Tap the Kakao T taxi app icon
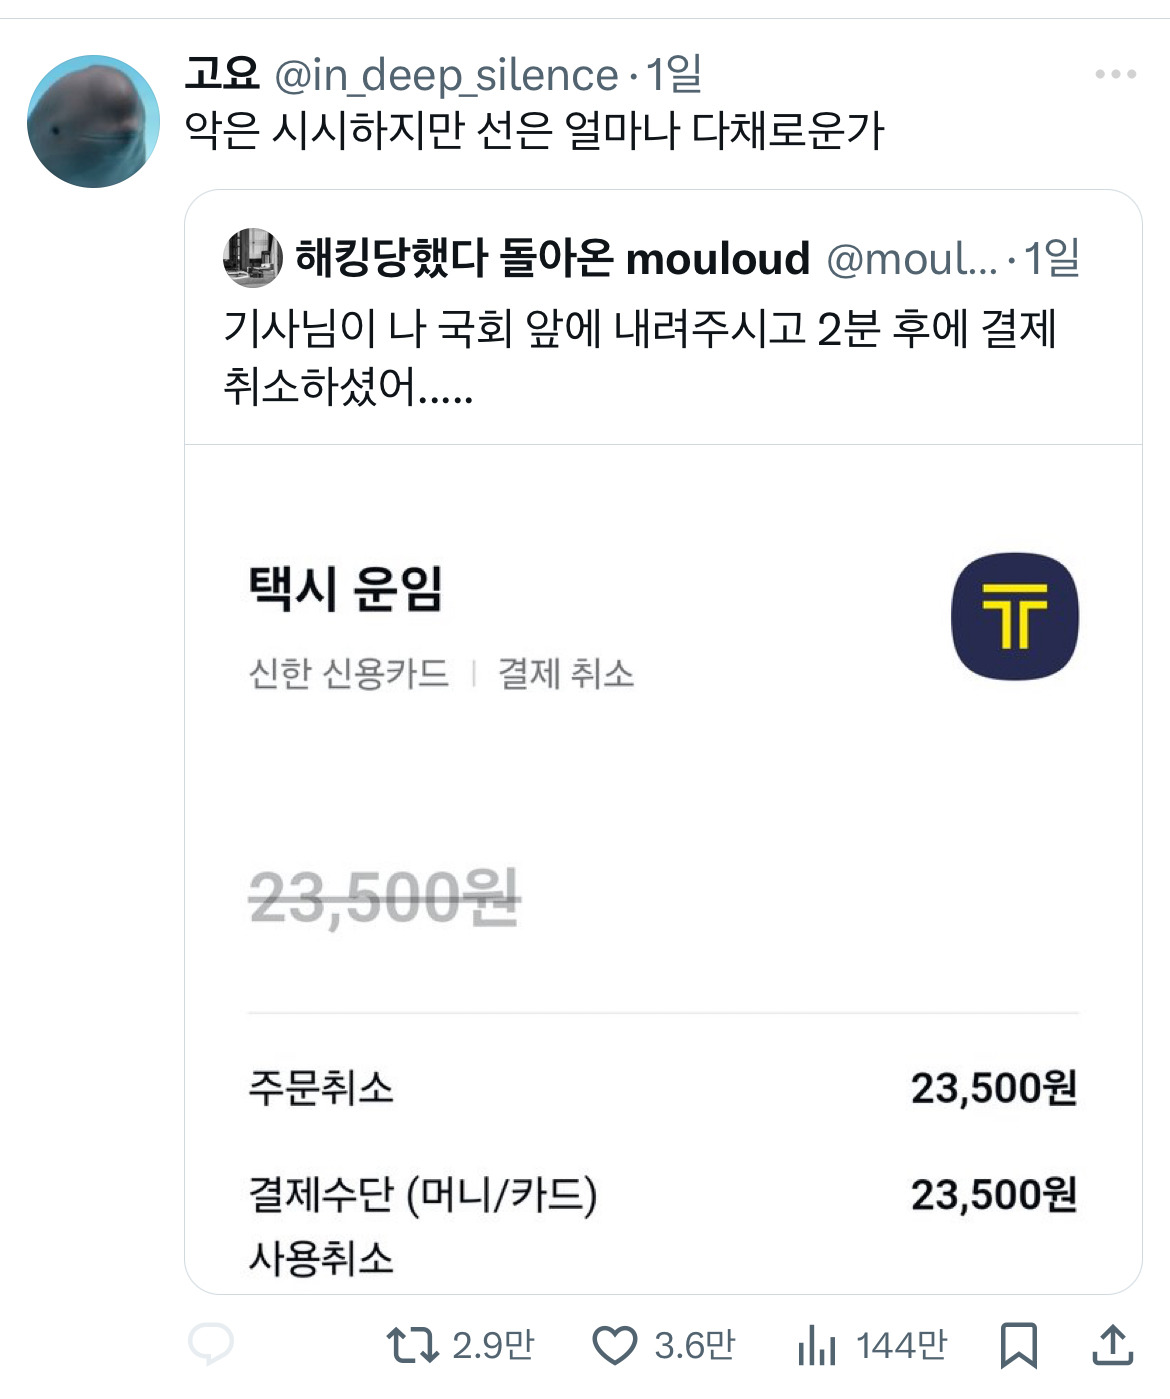1170x1399 pixels. (1014, 616)
